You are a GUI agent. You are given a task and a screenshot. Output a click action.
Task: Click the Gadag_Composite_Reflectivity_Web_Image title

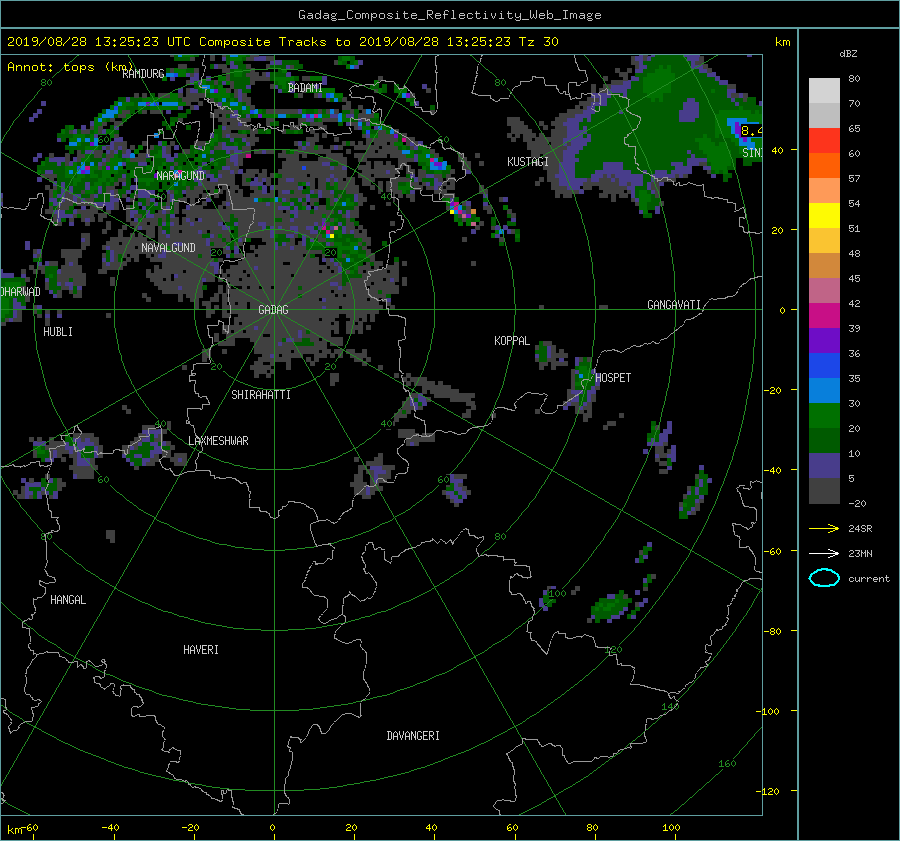tap(449, 15)
